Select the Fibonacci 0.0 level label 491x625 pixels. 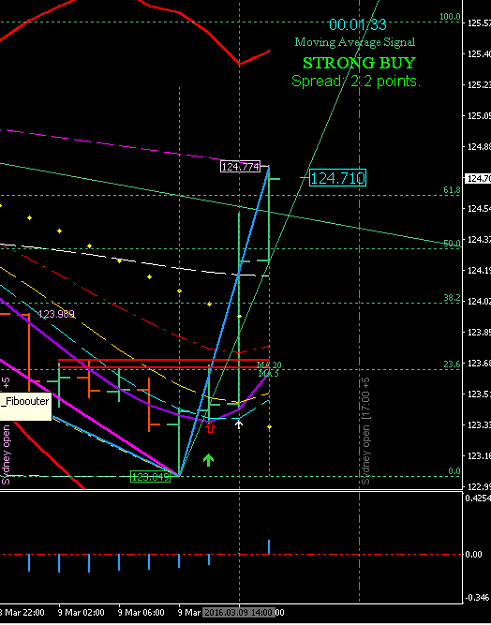[x=454, y=471]
